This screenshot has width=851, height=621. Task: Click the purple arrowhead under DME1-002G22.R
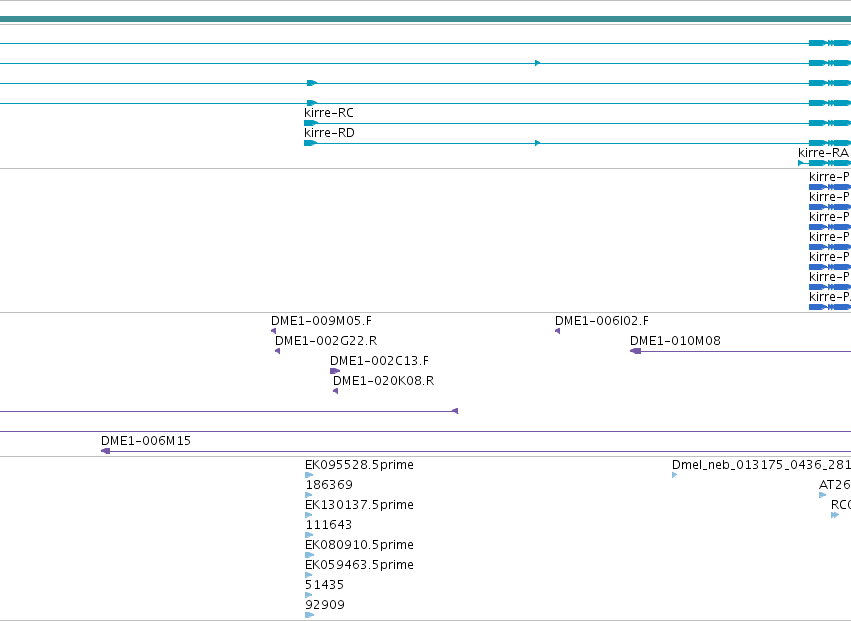point(278,351)
